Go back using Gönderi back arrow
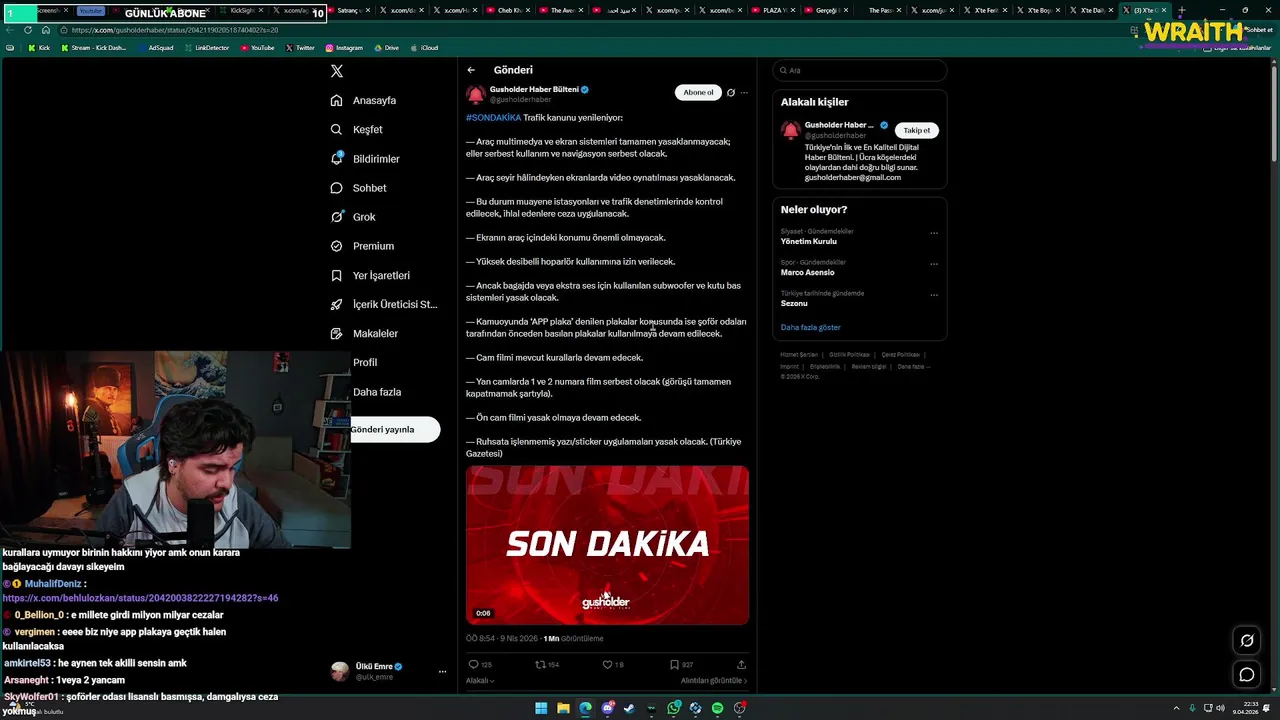This screenshot has height=720, width=1280. [471, 70]
